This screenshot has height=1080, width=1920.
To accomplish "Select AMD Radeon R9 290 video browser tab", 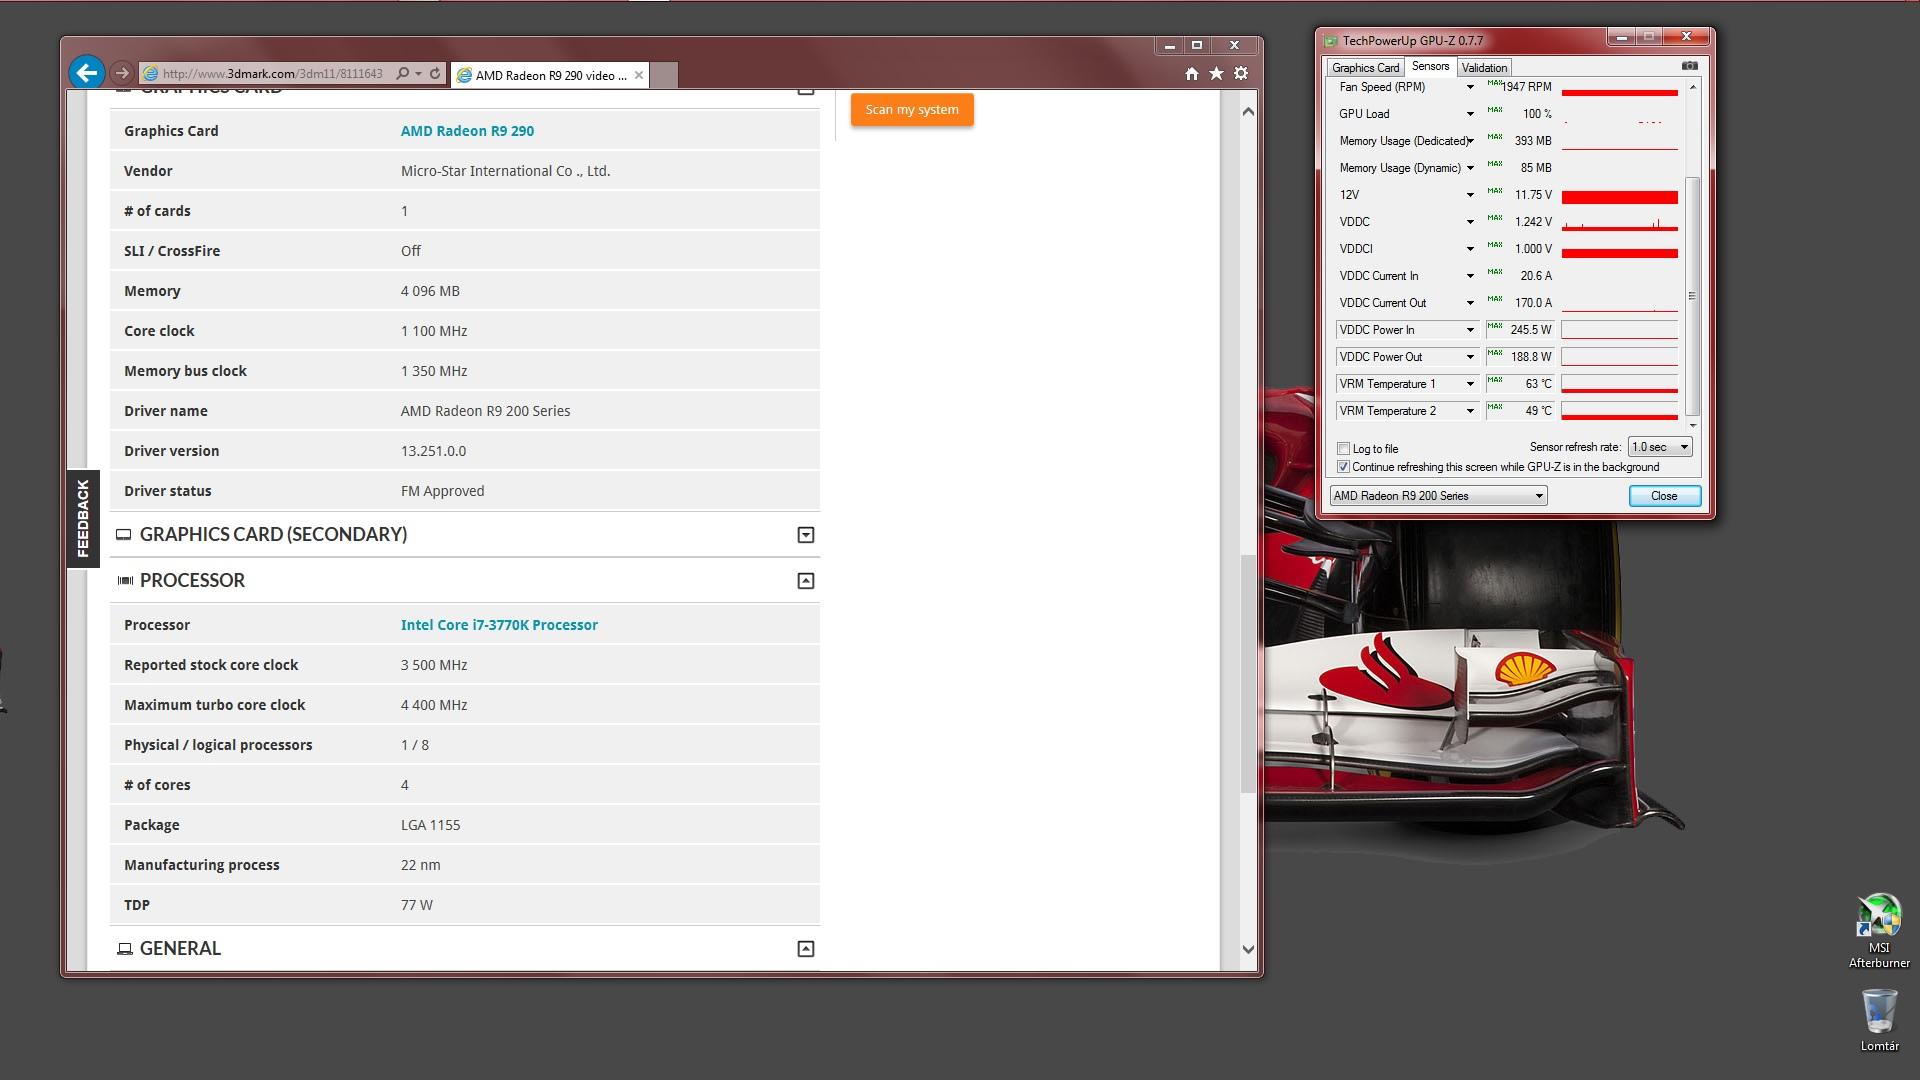I will click(x=550, y=75).
